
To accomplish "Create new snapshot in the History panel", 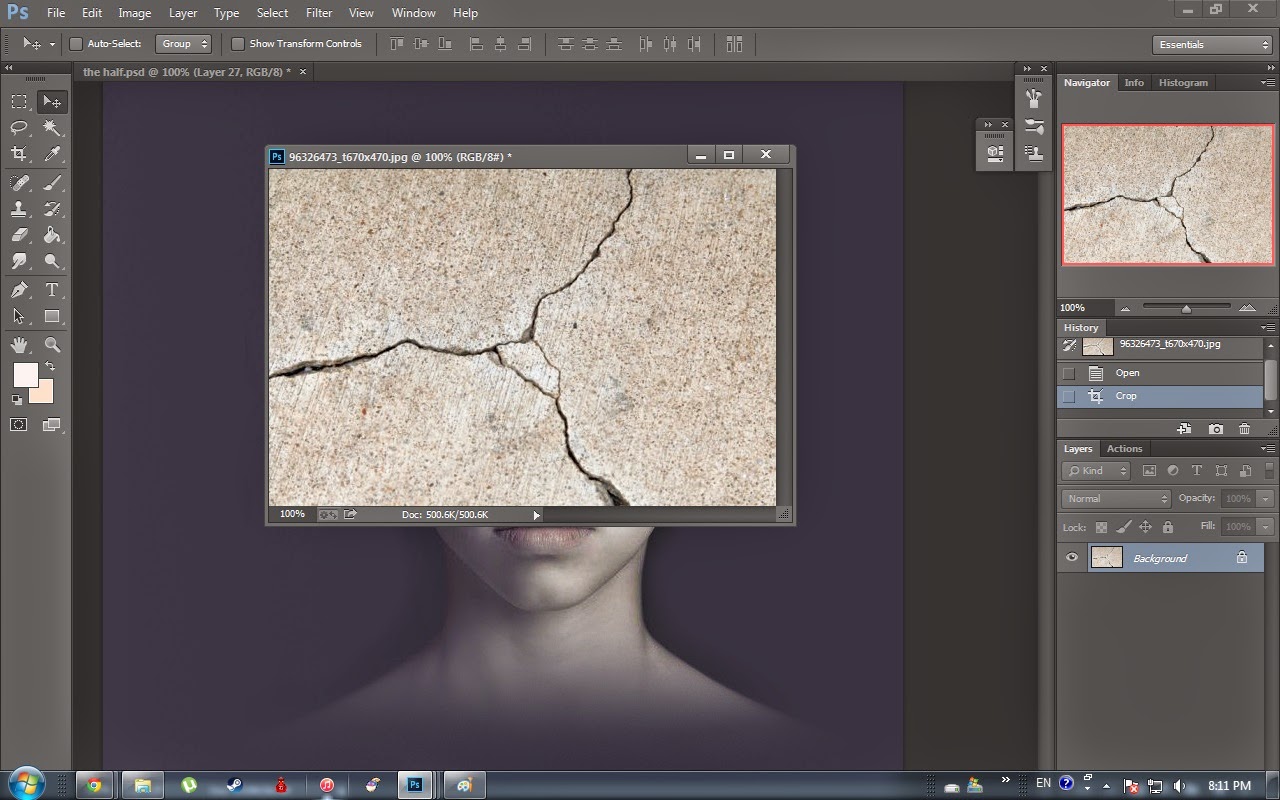I will [x=1216, y=429].
